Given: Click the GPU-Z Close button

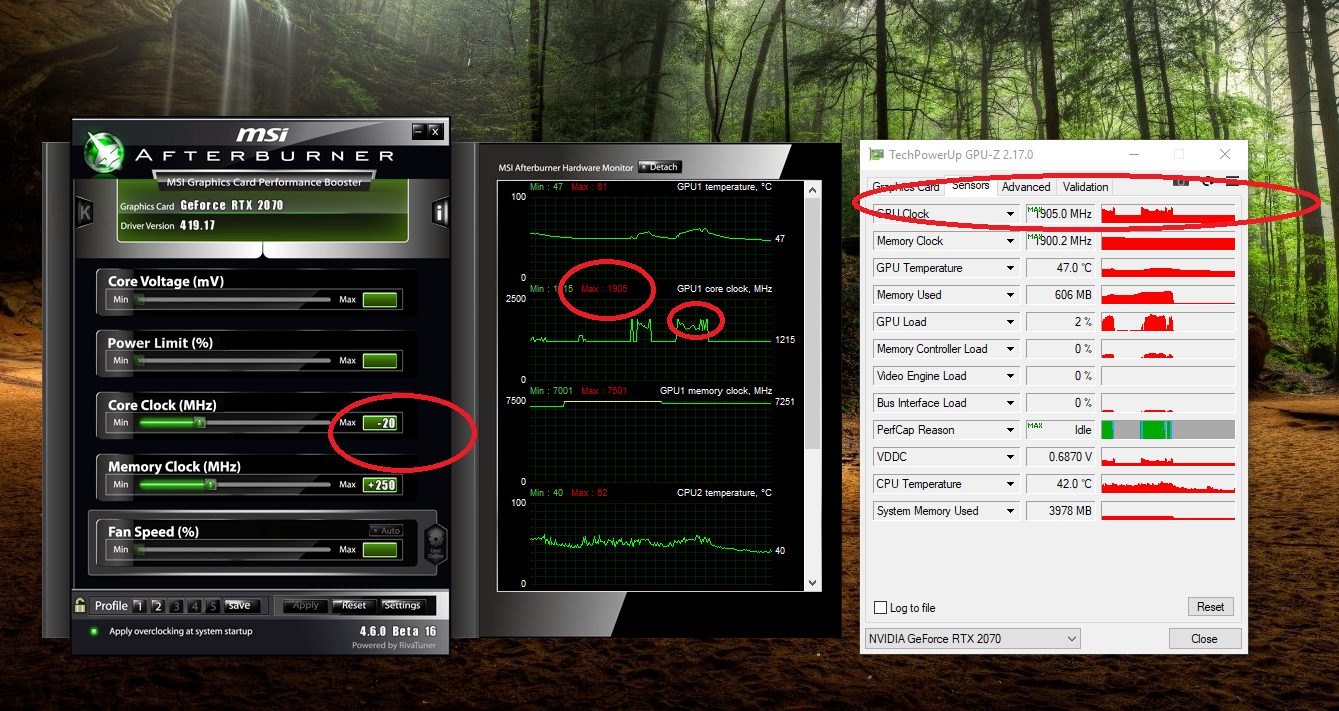Looking at the screenshot, I should (x=1204, y=639).
